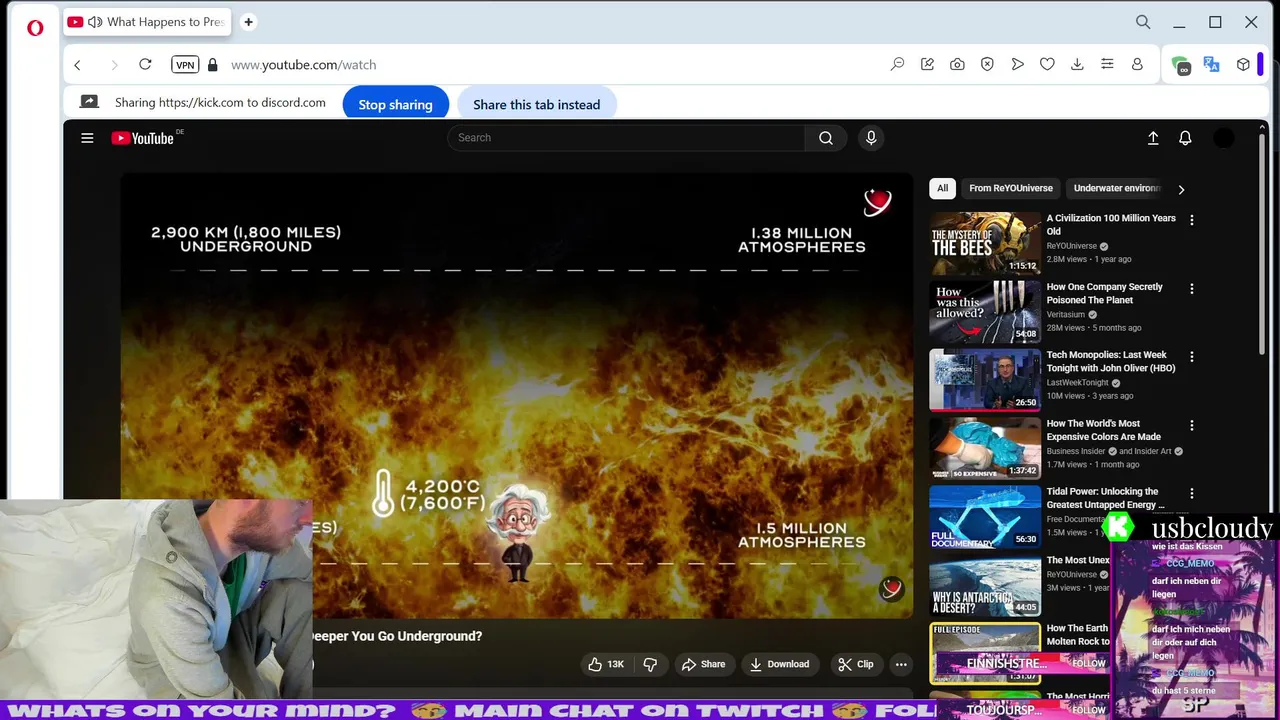Click Share this tab instead
1280x720 pixels.
click(536, 104)
